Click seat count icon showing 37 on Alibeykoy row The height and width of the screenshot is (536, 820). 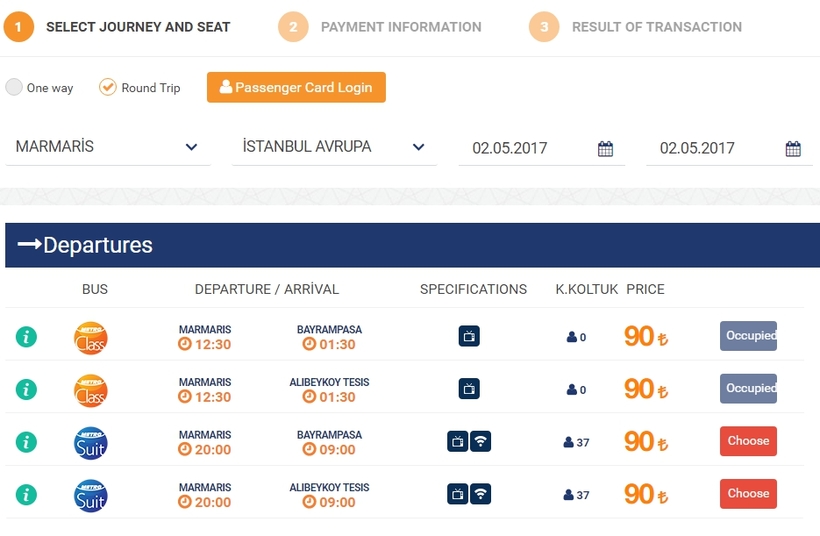pos(568,495)
